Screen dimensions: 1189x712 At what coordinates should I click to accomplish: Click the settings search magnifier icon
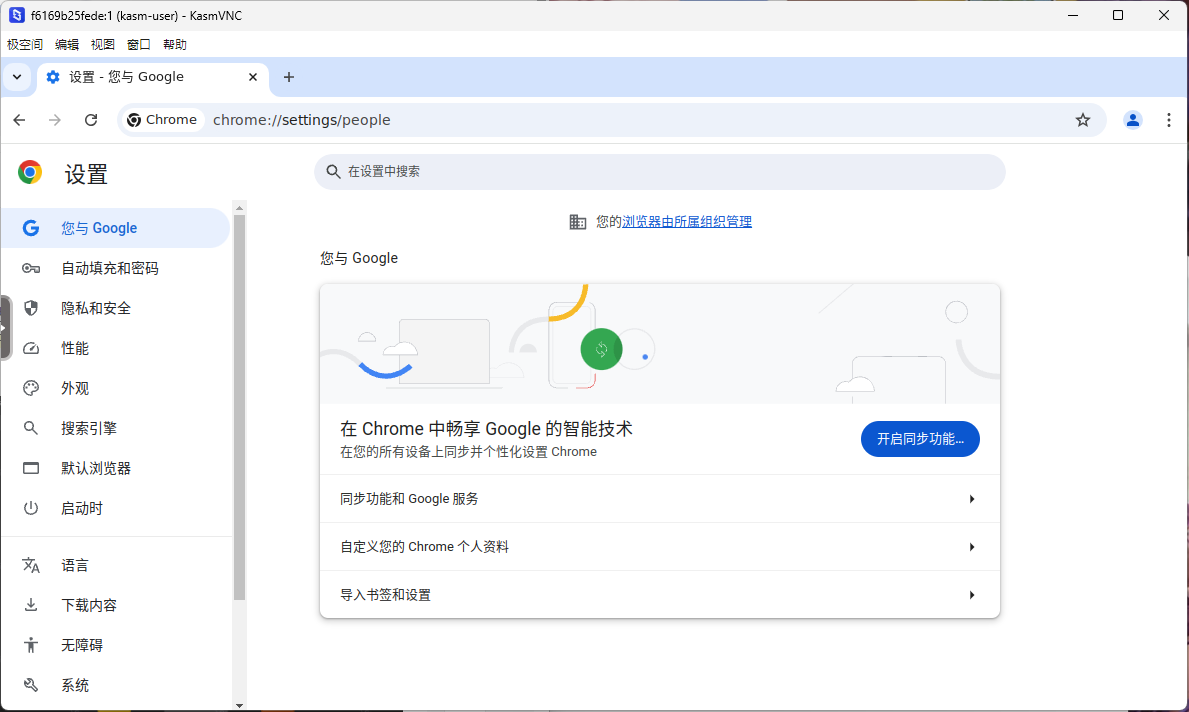pyautogui.click(x=333, y=172)
